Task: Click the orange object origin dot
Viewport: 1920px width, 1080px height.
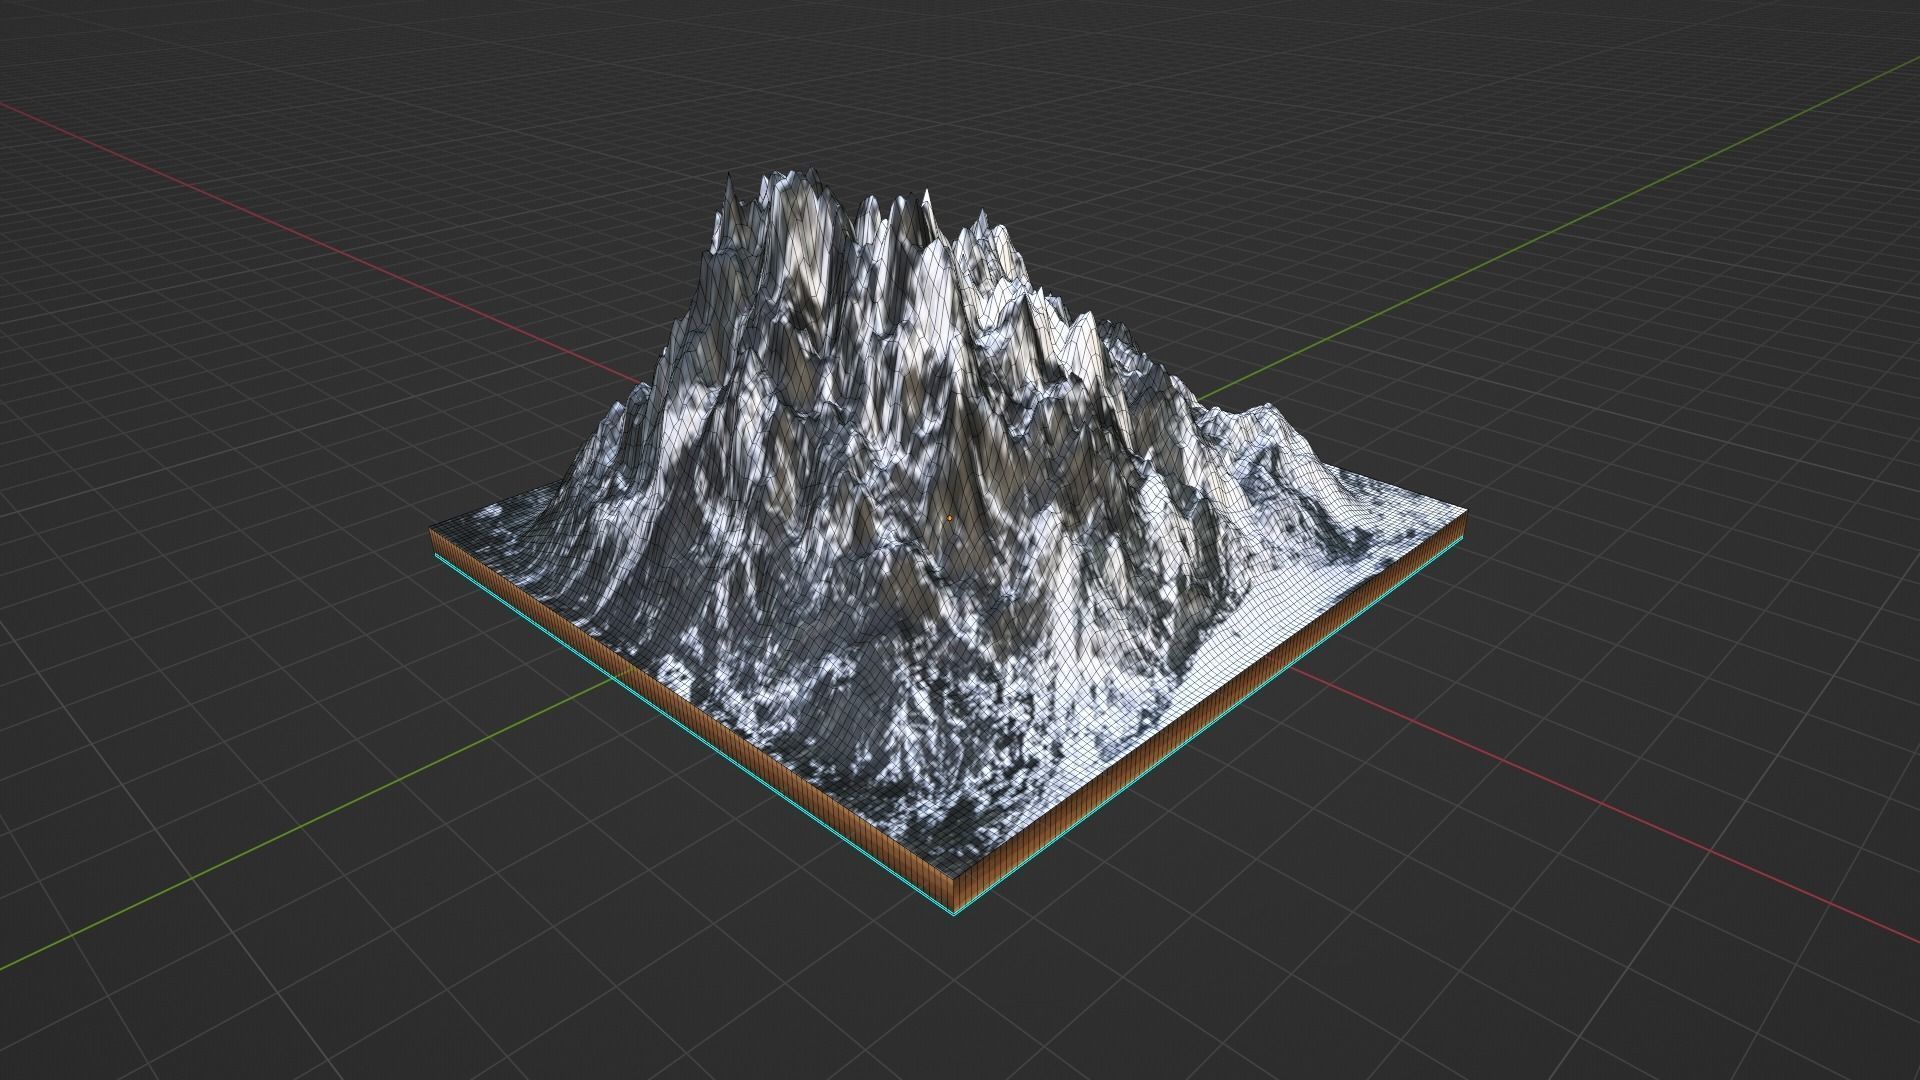Action: [x=949, y=519]
